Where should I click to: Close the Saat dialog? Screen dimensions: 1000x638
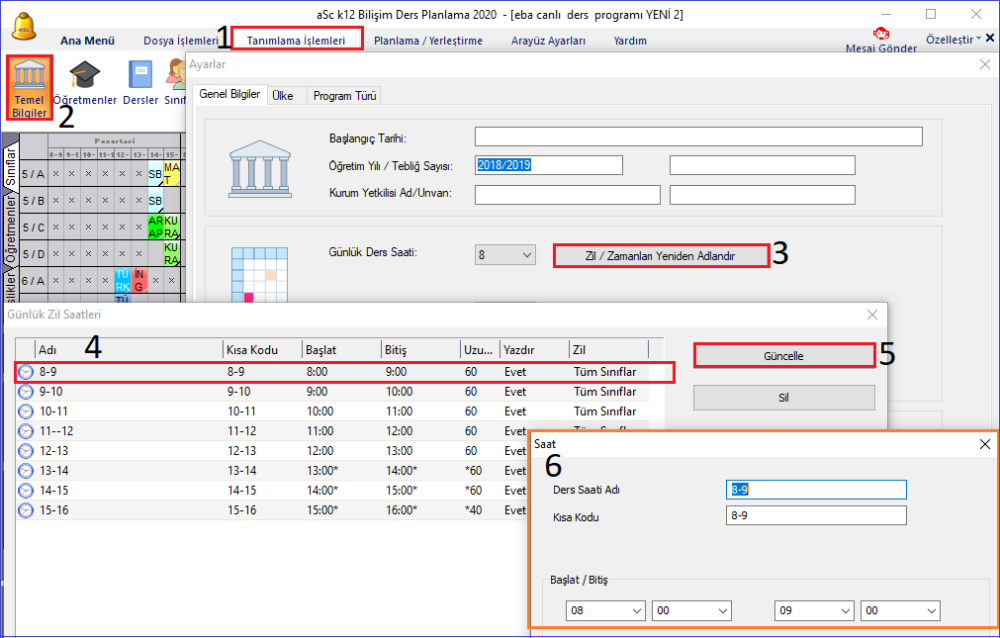tap(985, 444)
